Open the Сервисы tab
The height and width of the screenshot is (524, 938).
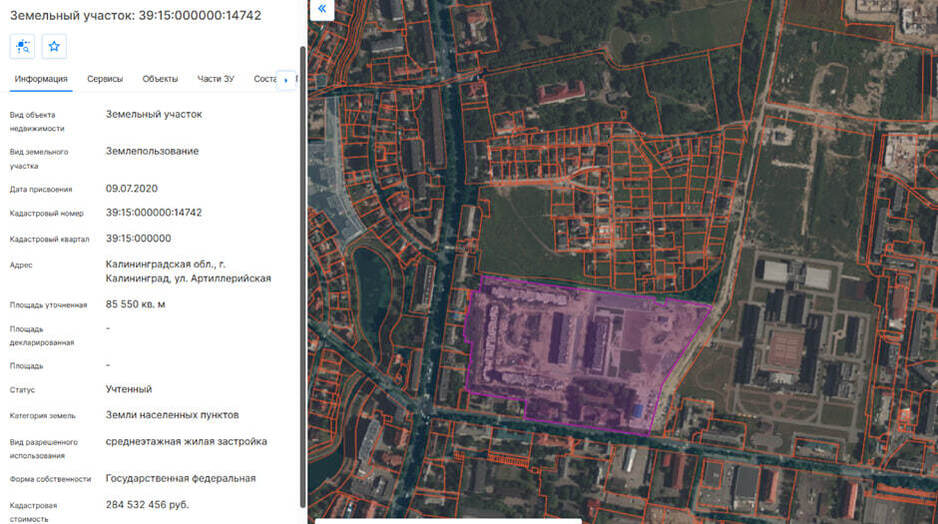[x=105, y=79]
